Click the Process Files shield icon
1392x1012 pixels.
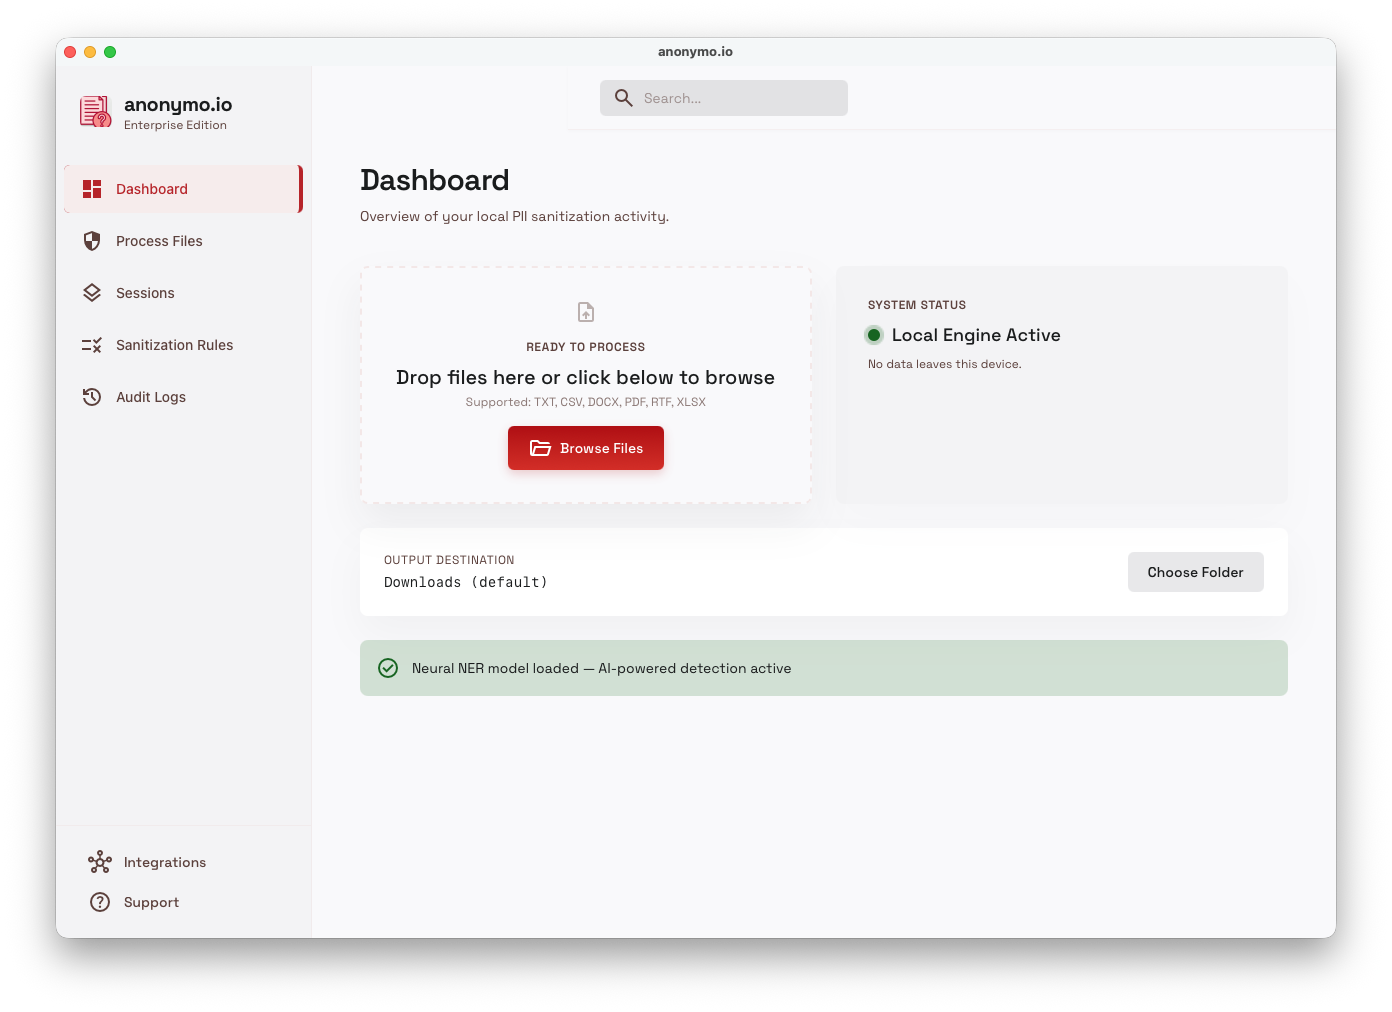(x=92, y=241)
